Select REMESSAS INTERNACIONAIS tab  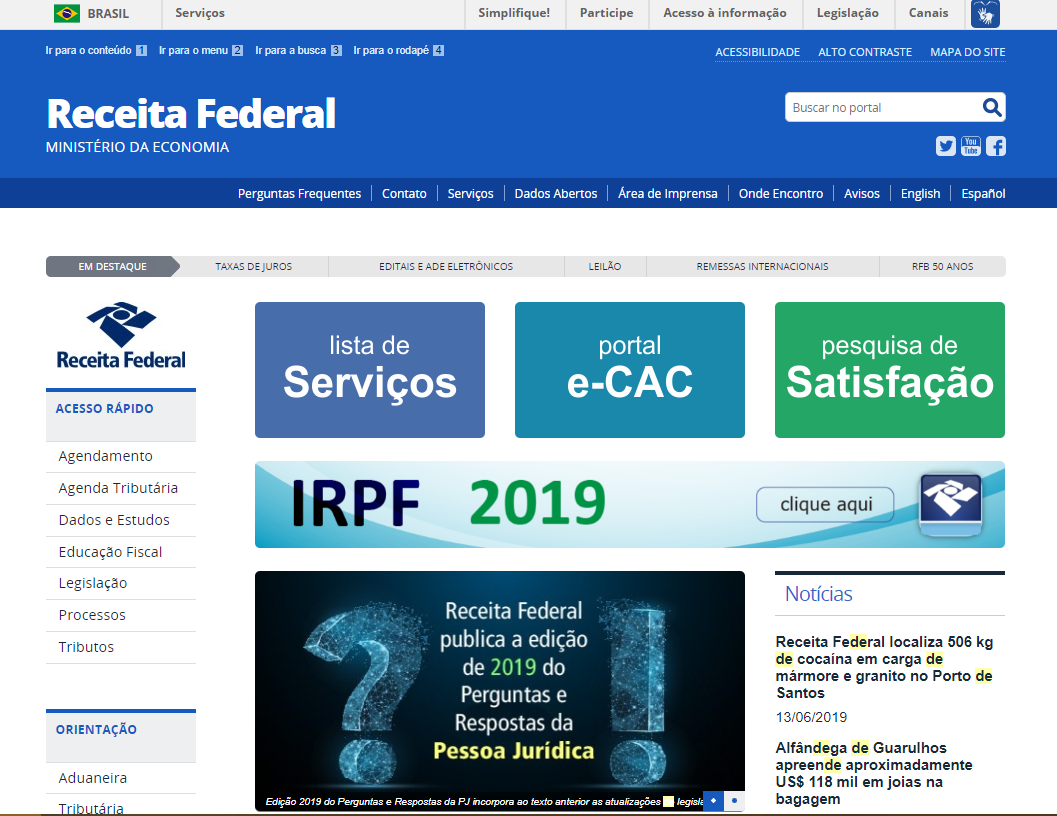[762, 266]
